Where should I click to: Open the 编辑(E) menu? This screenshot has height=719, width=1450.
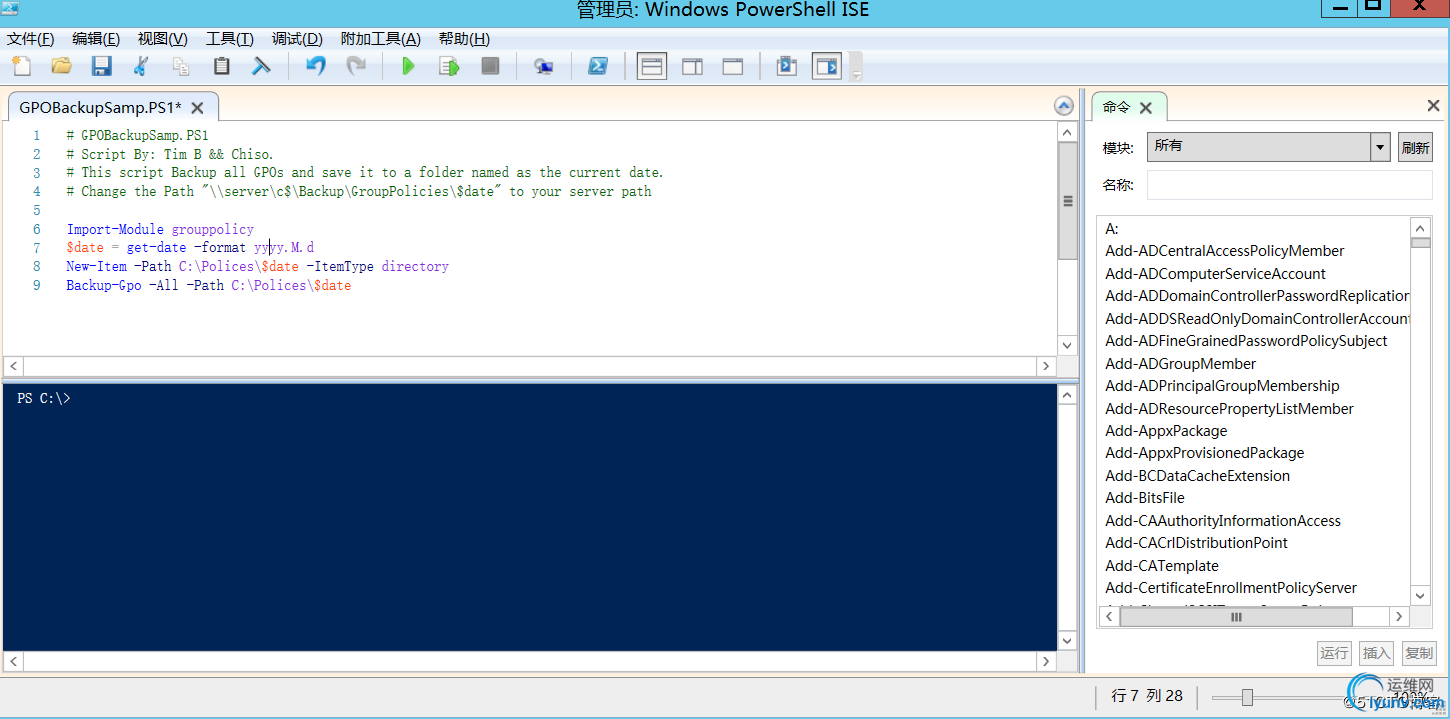(96, 38)
